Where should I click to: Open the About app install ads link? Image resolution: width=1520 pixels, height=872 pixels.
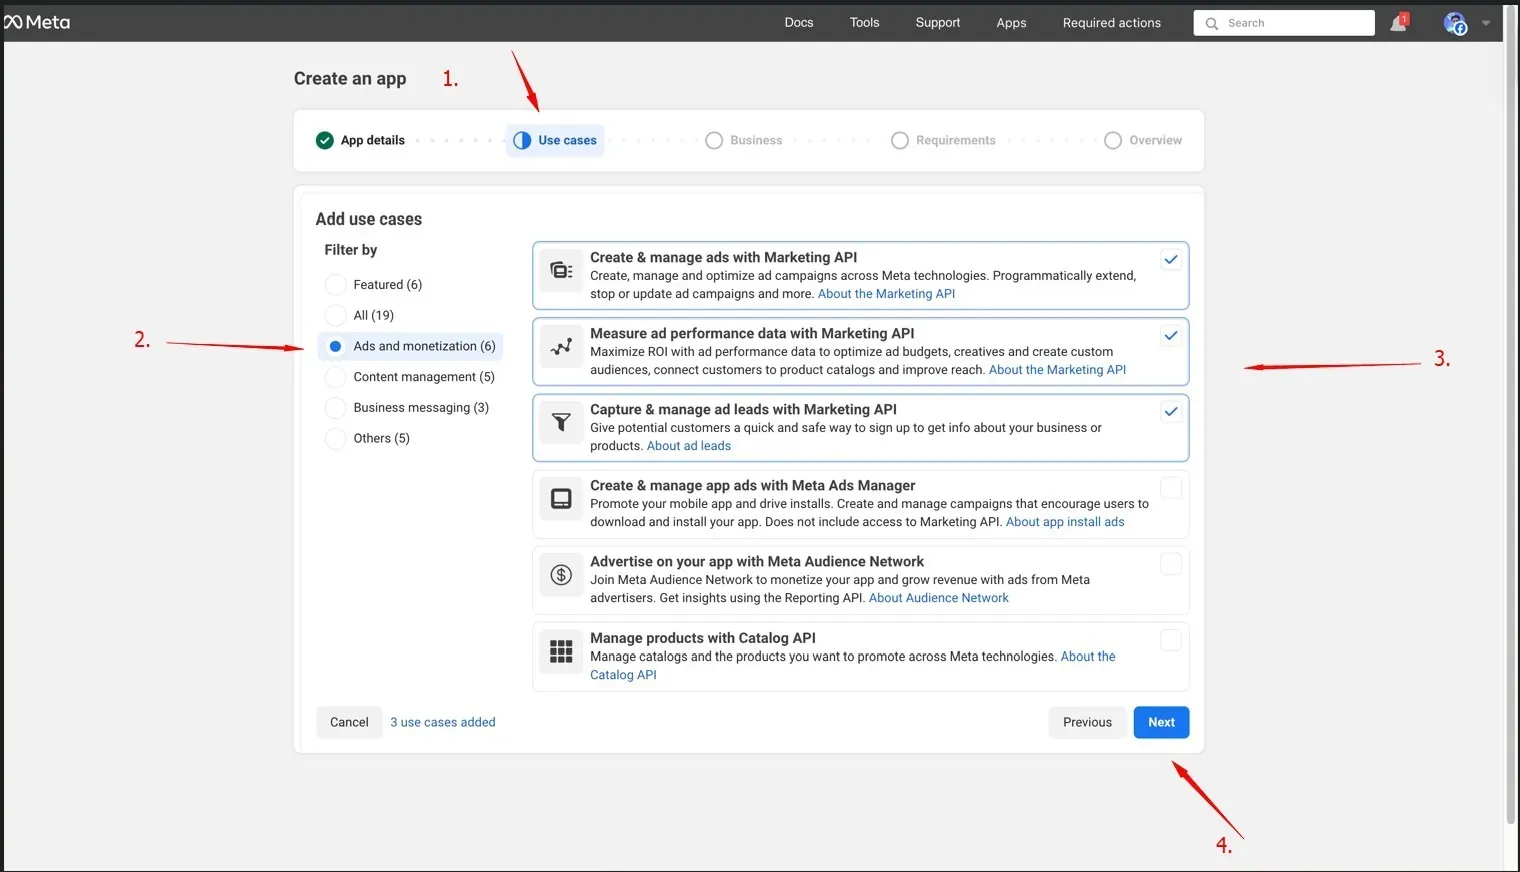pyautogui.click(x=1065, y=522)
